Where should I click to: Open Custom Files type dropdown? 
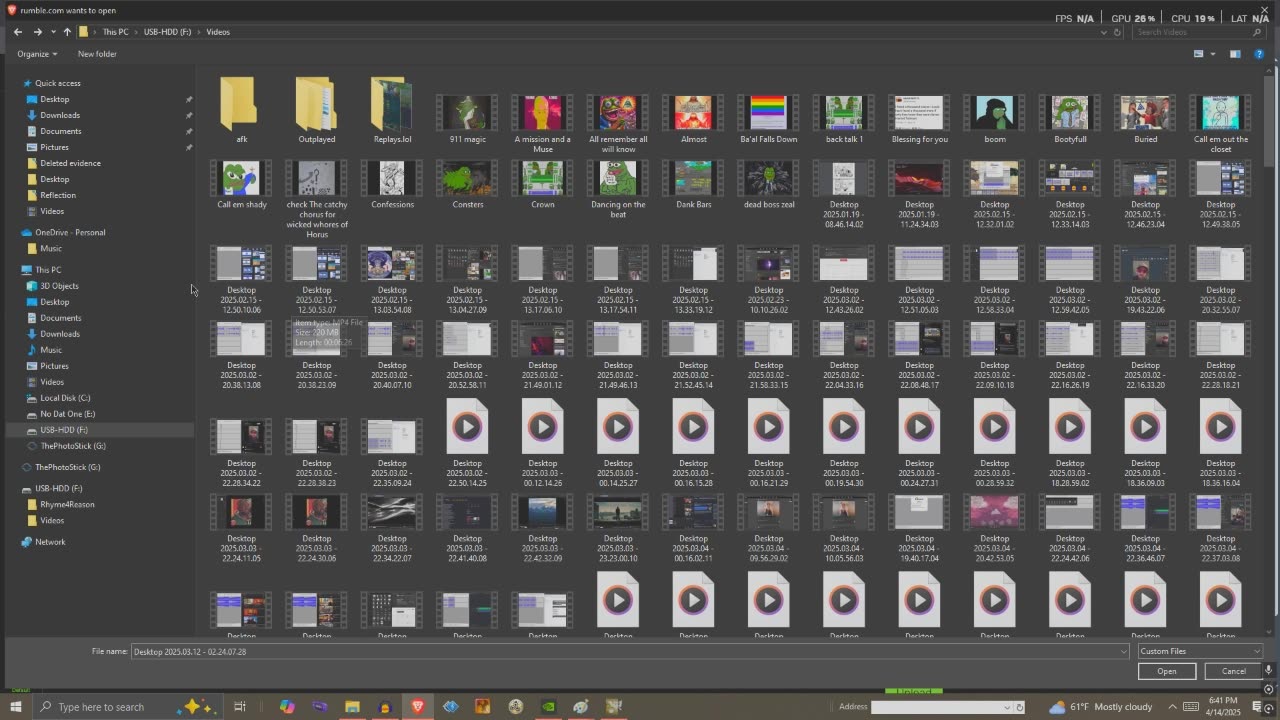(1200, 651)
